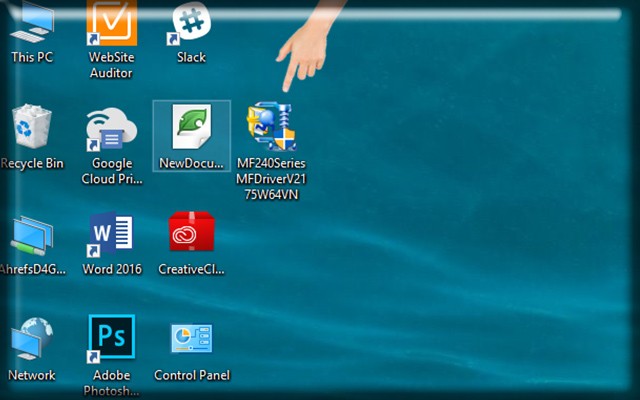Image resolution: width=640 pixels, height=400 pixels.
Task: Click the "Network" label text
Action: point(32,375)
